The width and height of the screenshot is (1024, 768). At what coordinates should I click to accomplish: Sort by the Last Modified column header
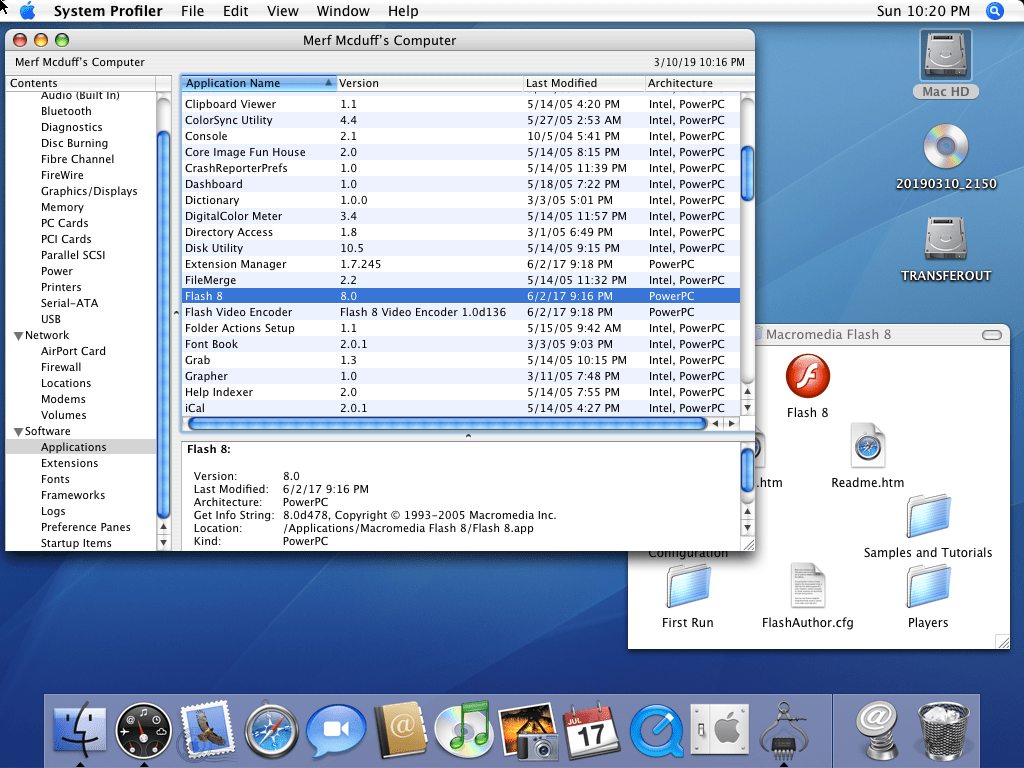click(x=584, y=83)
